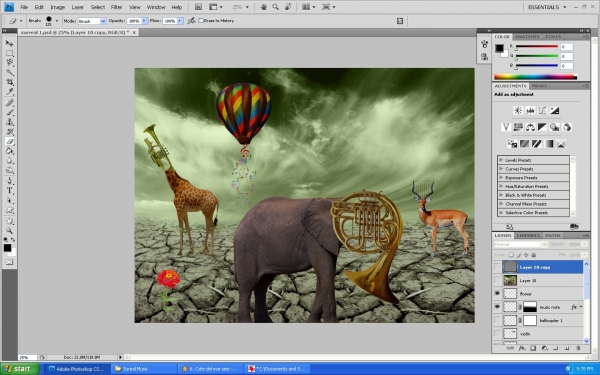The height and width of the screenshot is (375, 600).
Task: Open the Filter menu
Action: click(x=116, y=7)
